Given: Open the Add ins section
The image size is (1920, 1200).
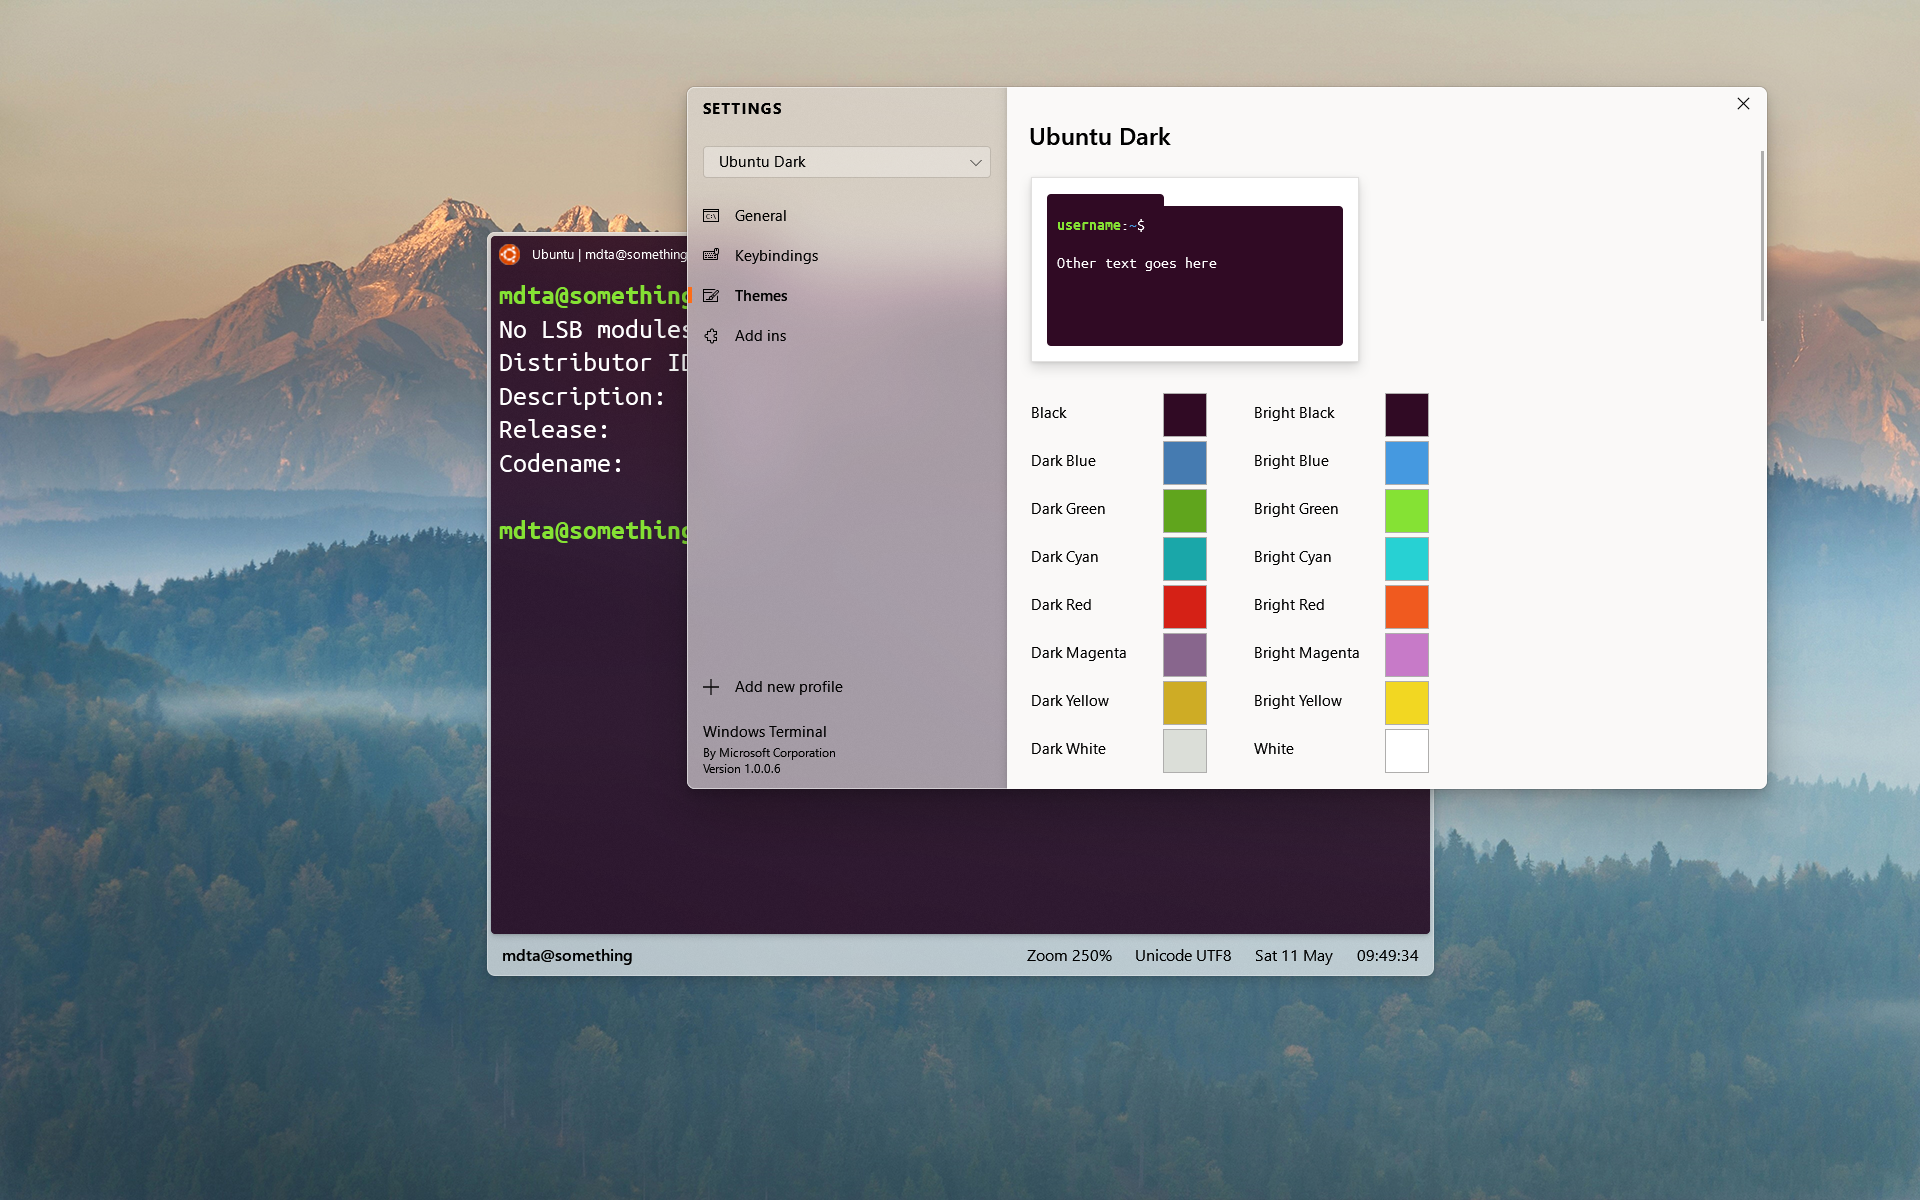Looking at the screenshot, I should tap(760, 336).
